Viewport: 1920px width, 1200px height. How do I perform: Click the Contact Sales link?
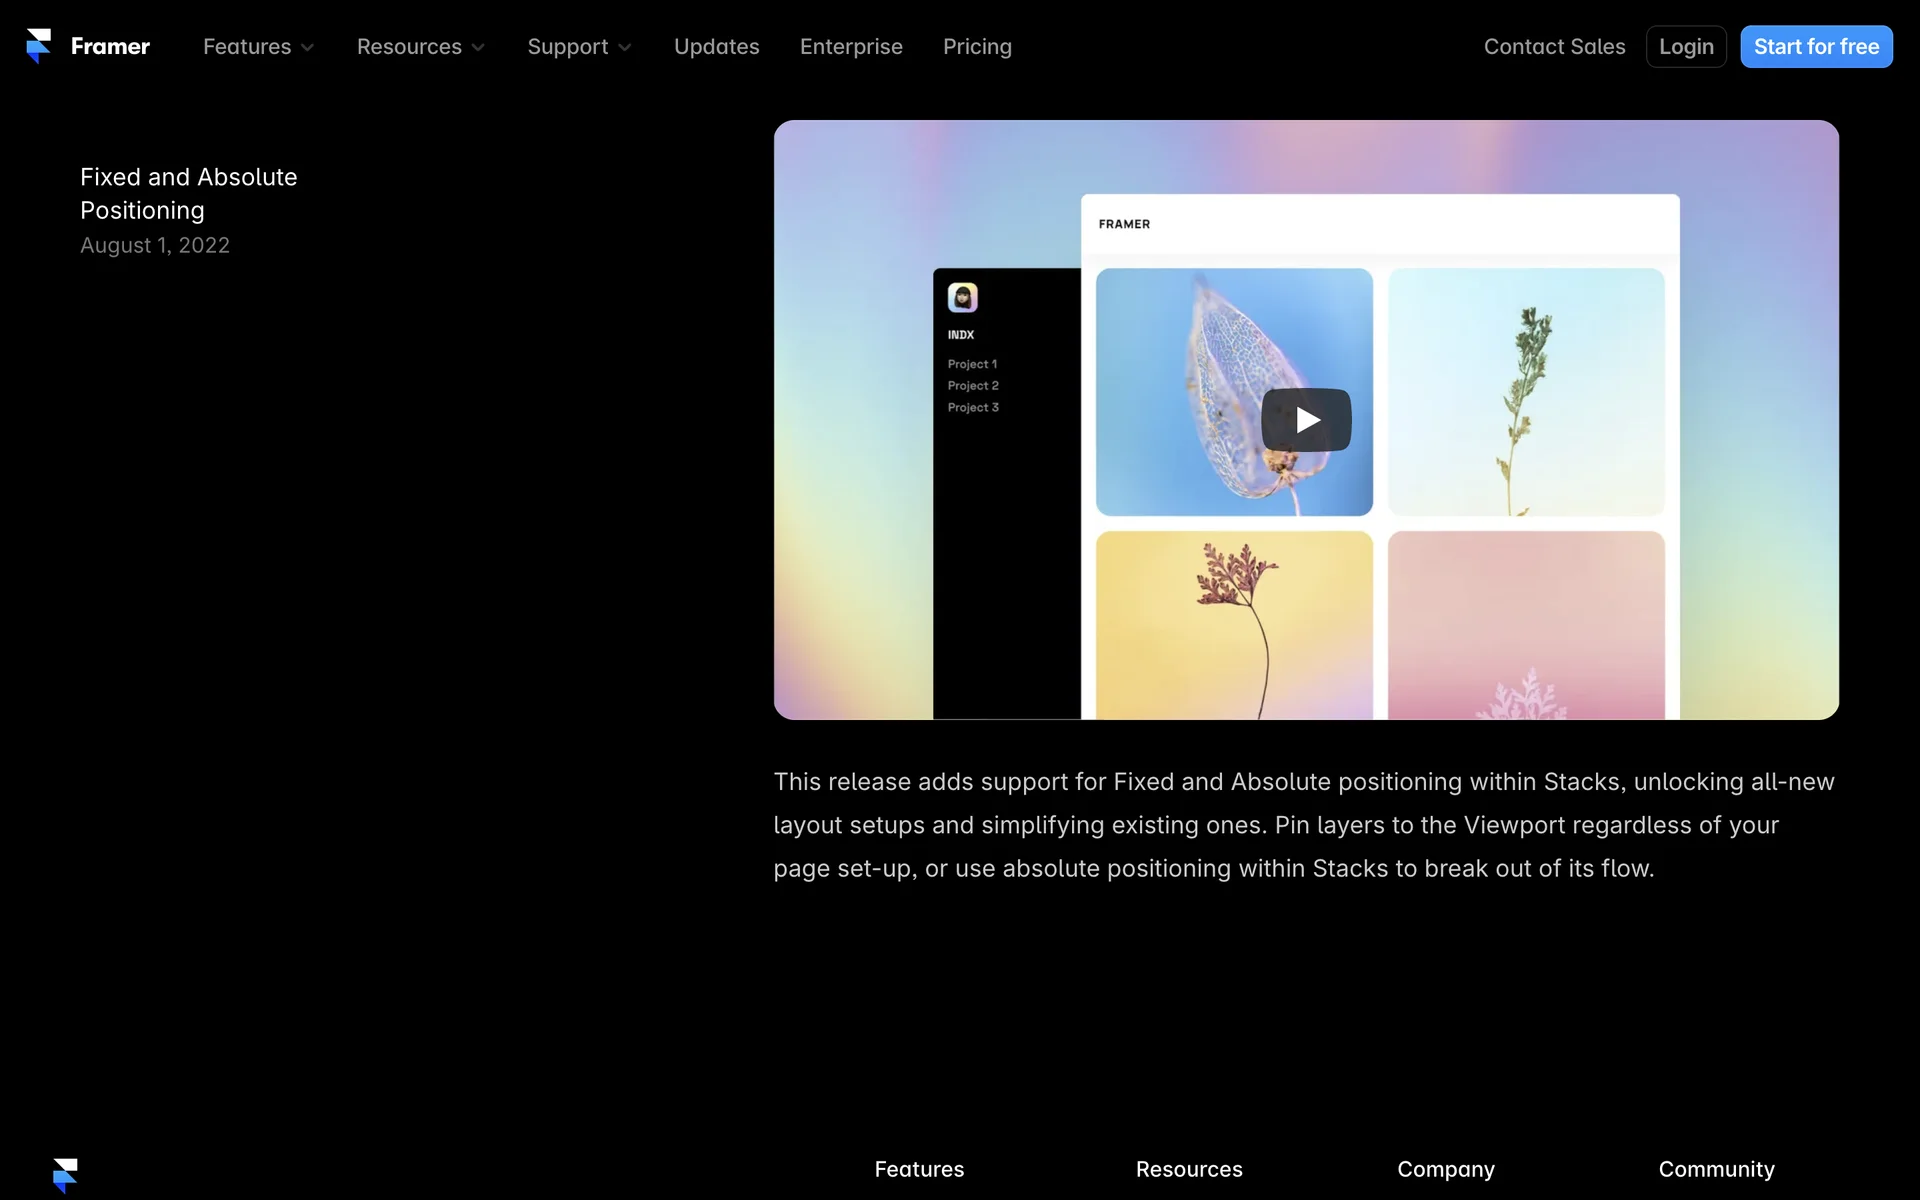pyautogui.click(x=1554, y=47)
